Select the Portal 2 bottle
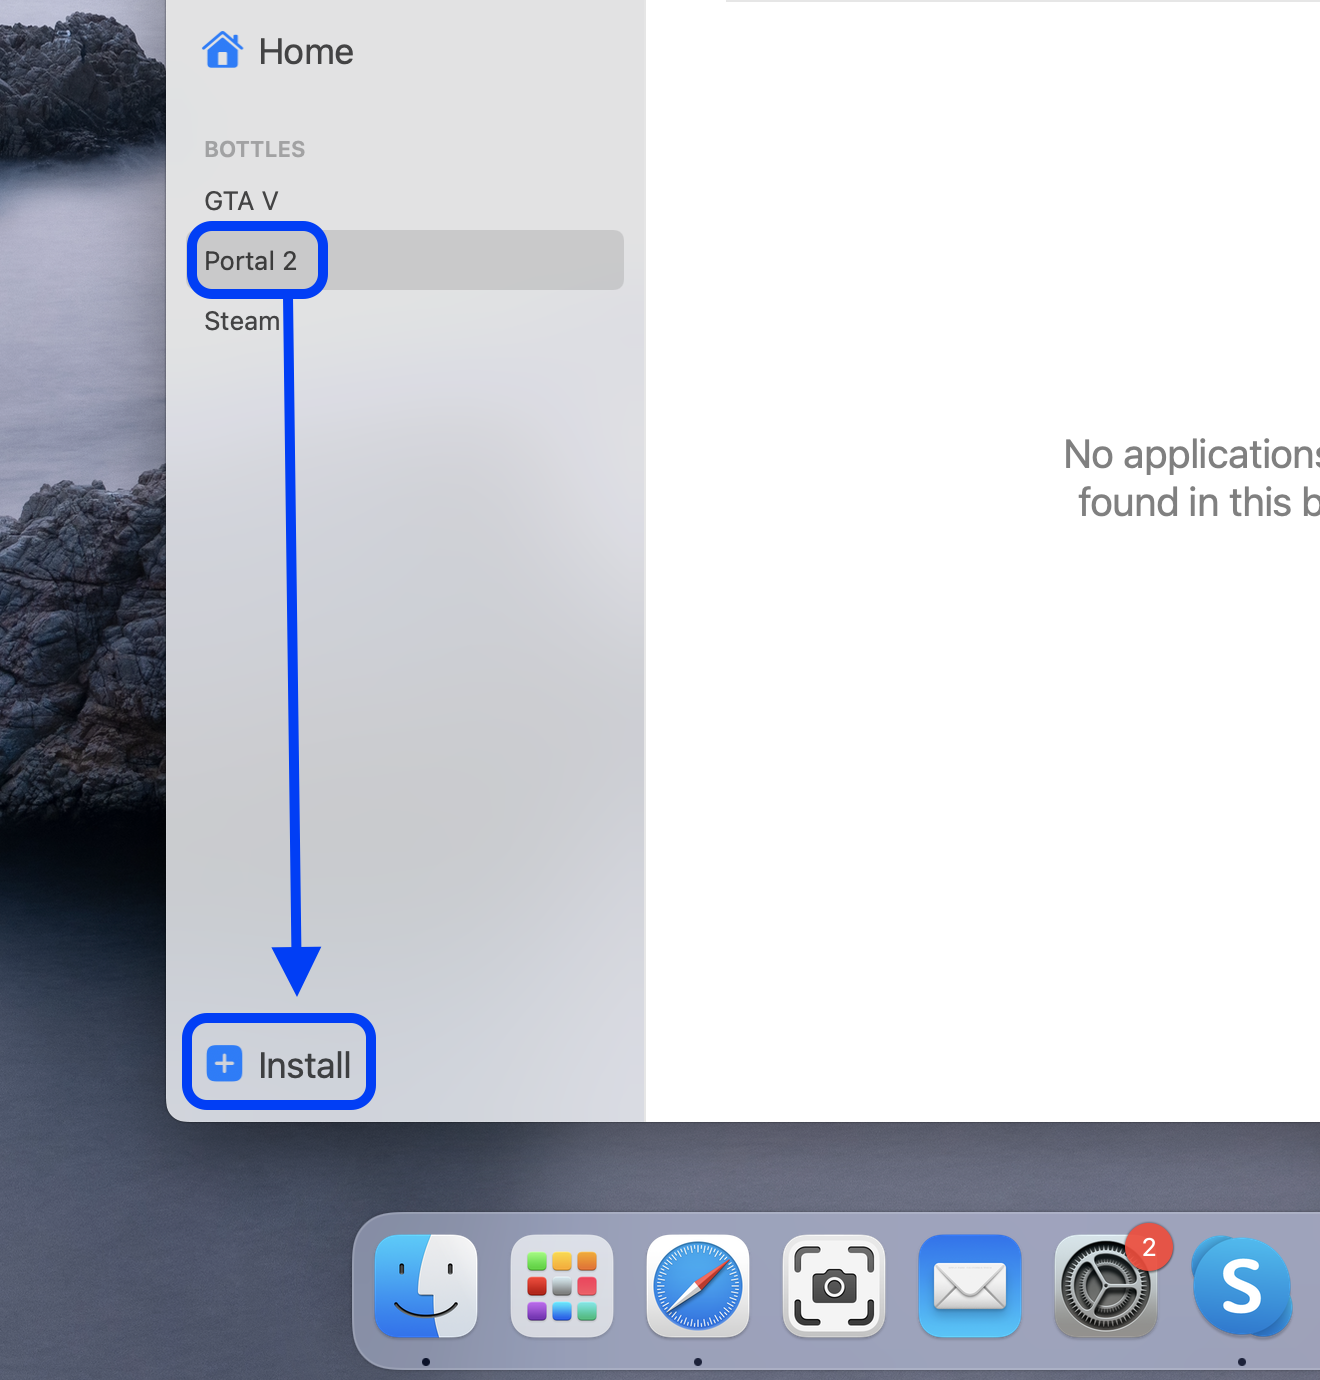The width and height of the screenshot is (1320, 1380). [x=405, y=260]
